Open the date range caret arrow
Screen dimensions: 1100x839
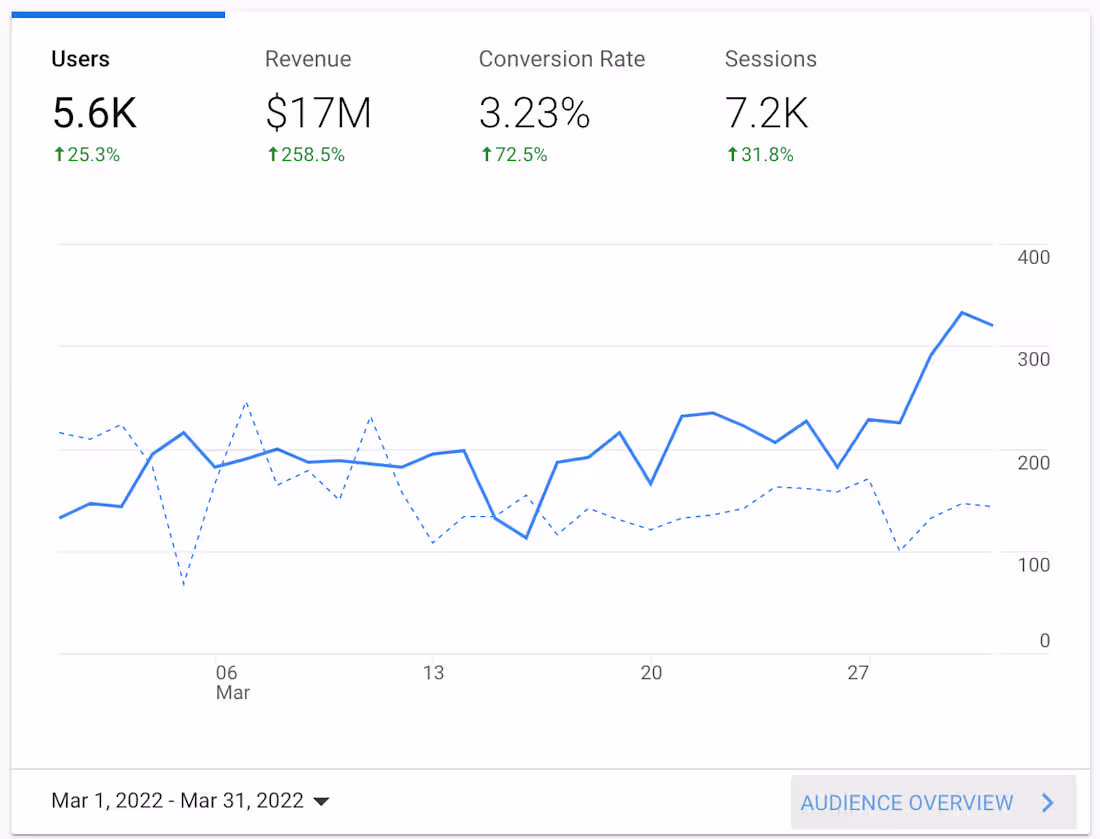pyautogui.click(x=321, y=802)
